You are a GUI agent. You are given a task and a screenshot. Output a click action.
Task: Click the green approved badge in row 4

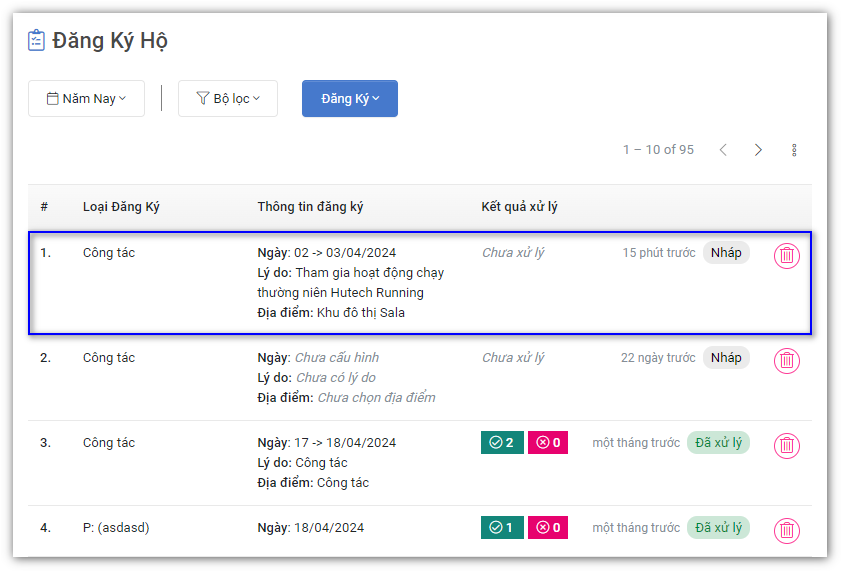502,527
